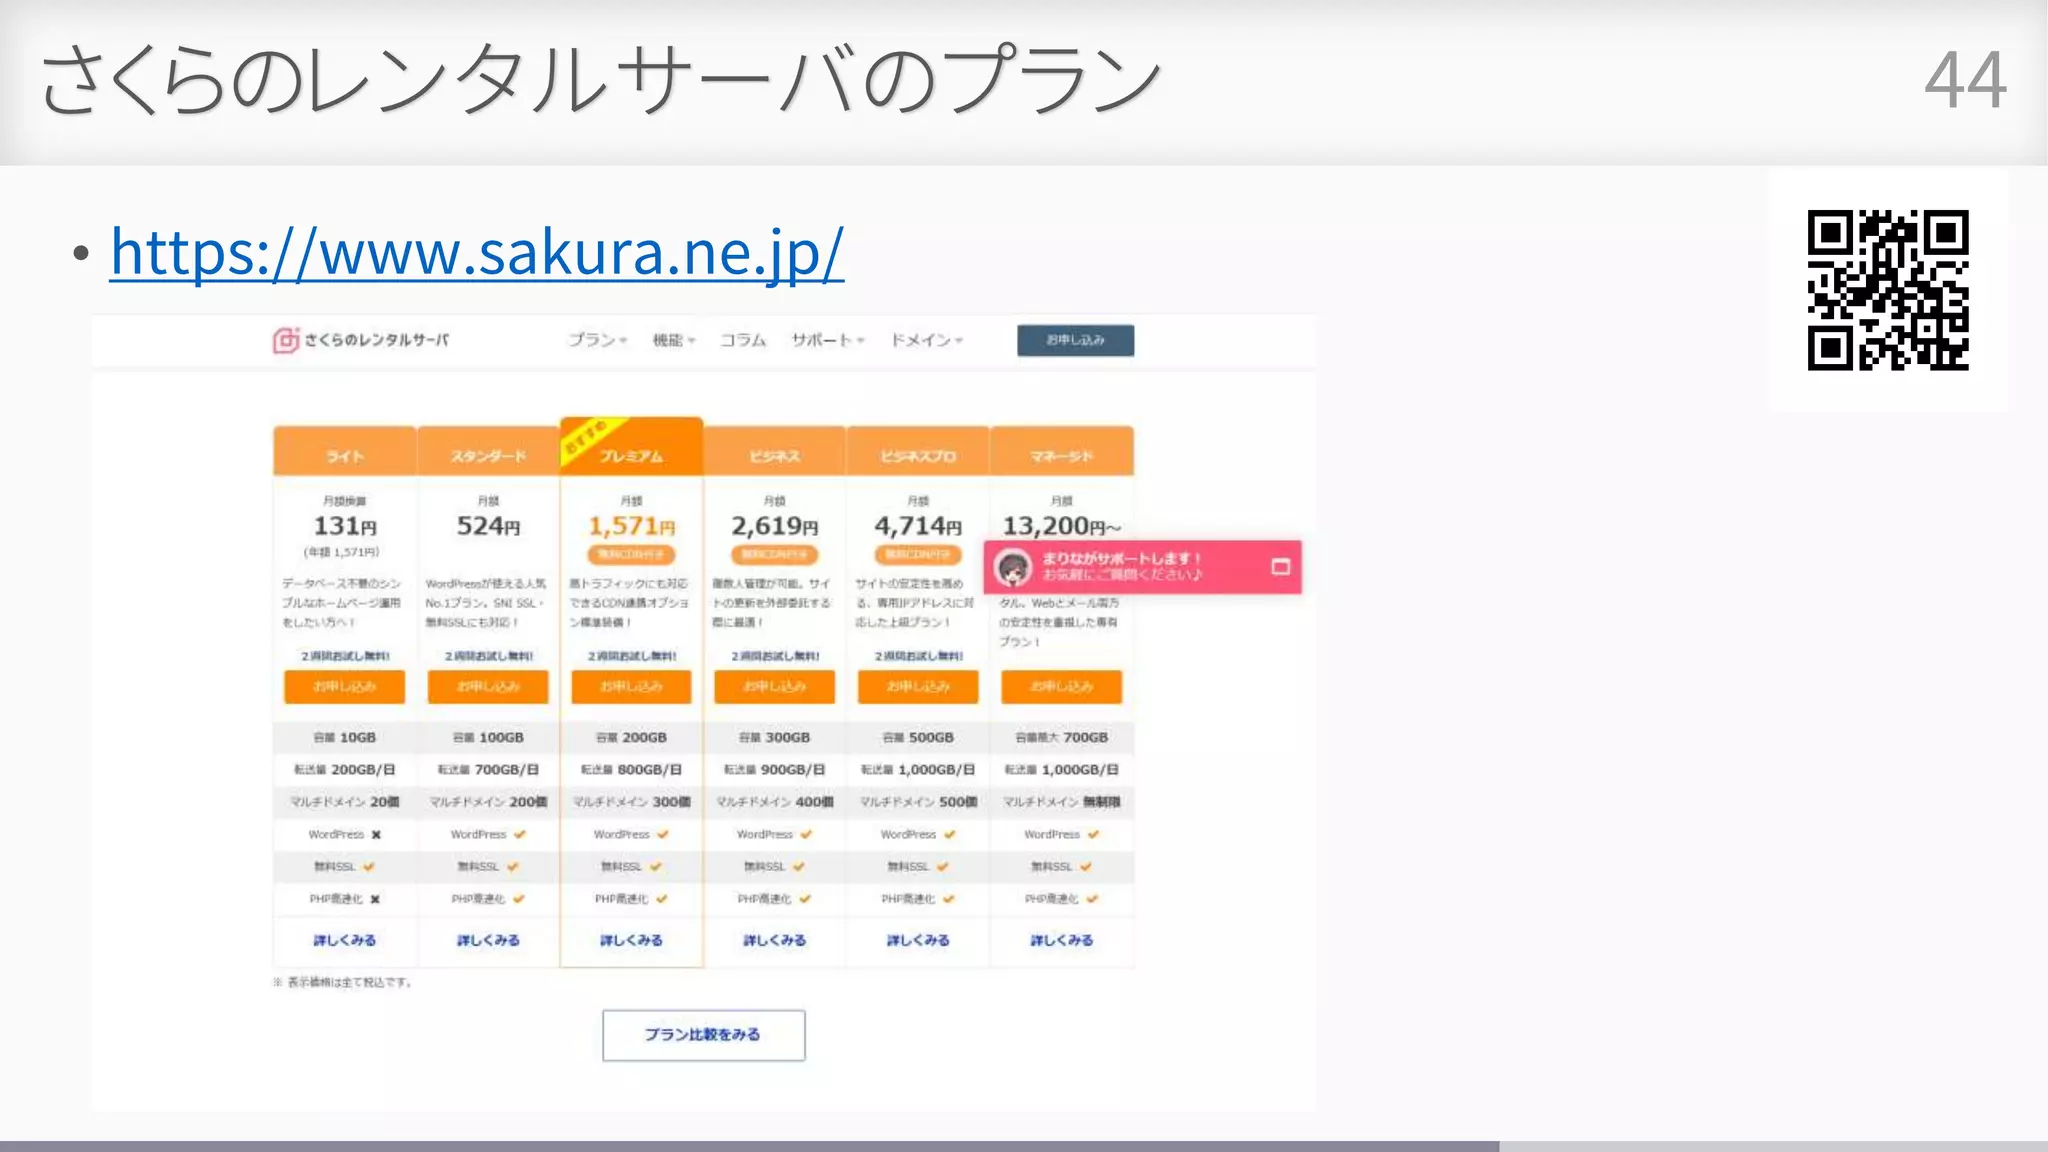Click 2週間お試し無料! under スタンダード plan
The height and width of the screenshot is (1152, 2048).
tap(488, 656)
